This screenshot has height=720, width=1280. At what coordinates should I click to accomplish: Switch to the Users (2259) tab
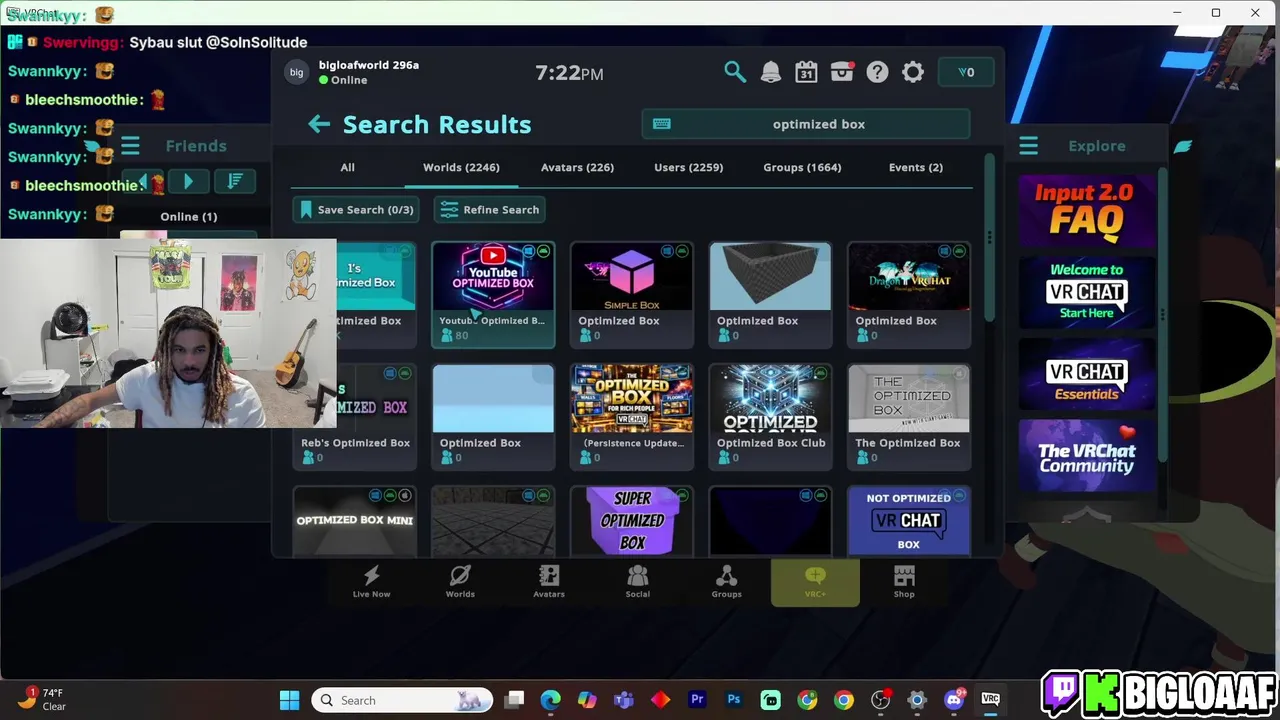pos(688,167)
